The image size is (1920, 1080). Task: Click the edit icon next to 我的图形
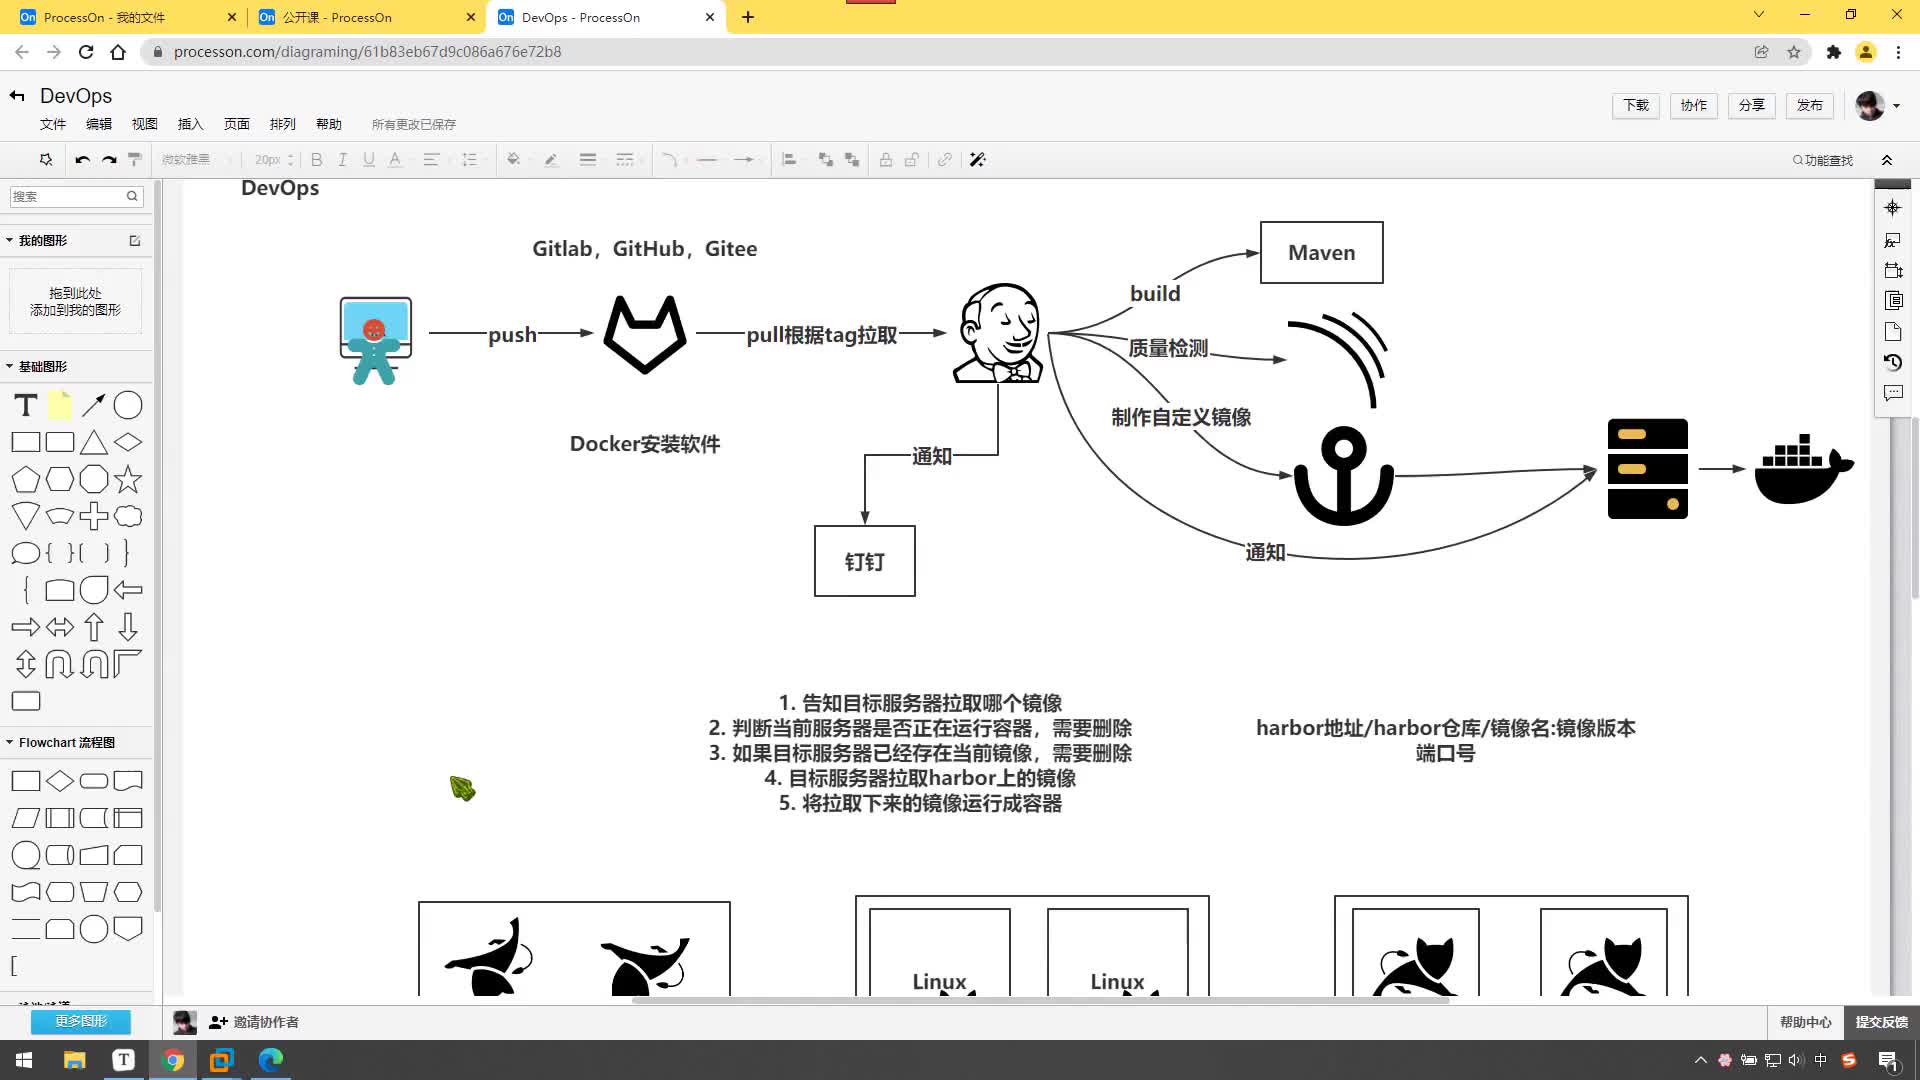(x=135, y=240)
